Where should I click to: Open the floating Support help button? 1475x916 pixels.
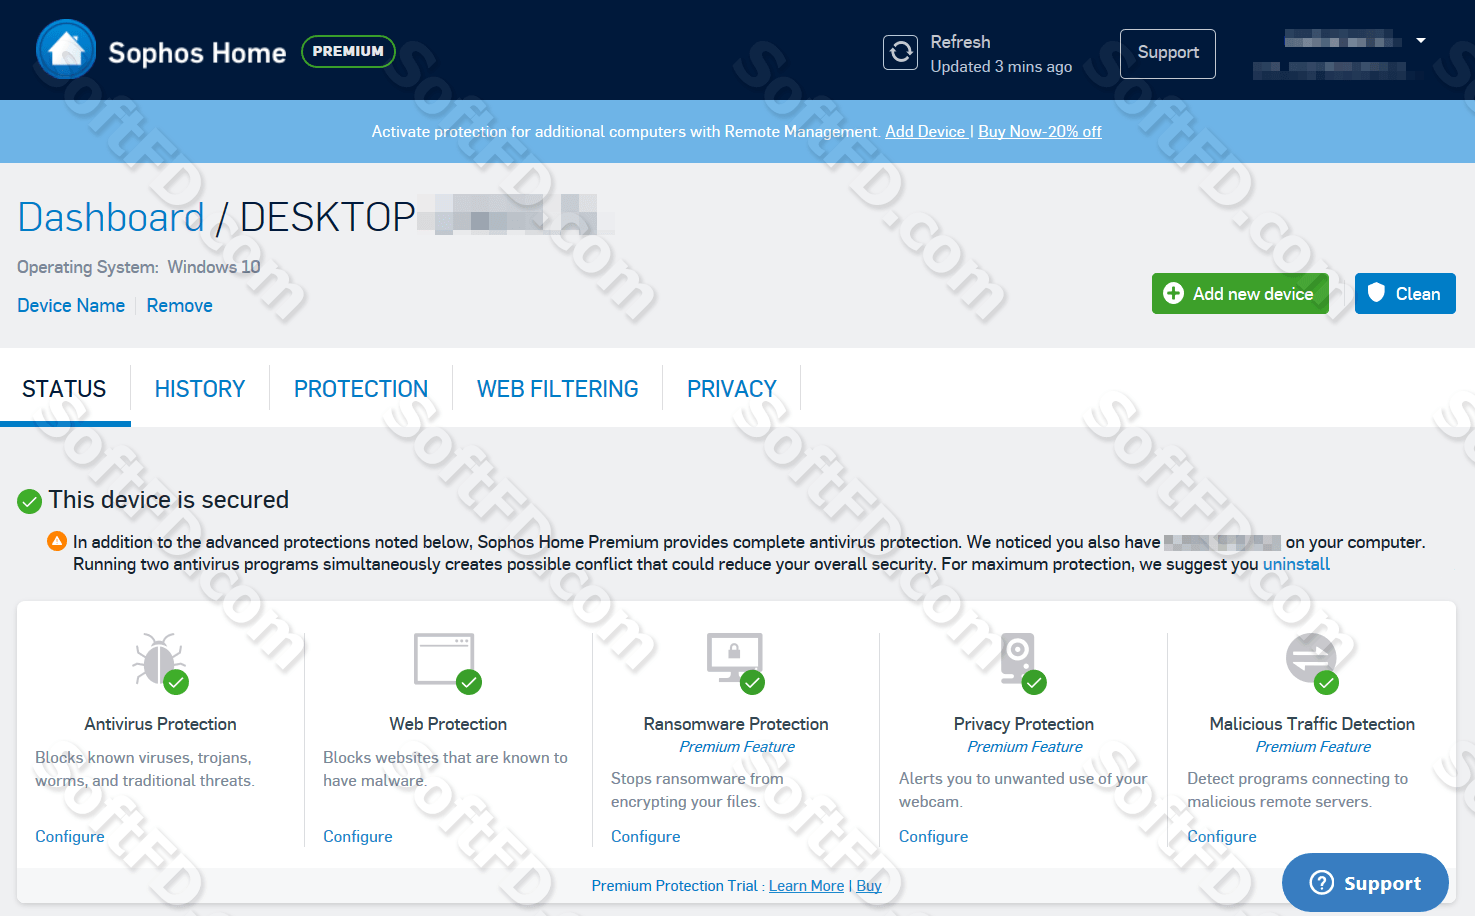[1365, 883]
